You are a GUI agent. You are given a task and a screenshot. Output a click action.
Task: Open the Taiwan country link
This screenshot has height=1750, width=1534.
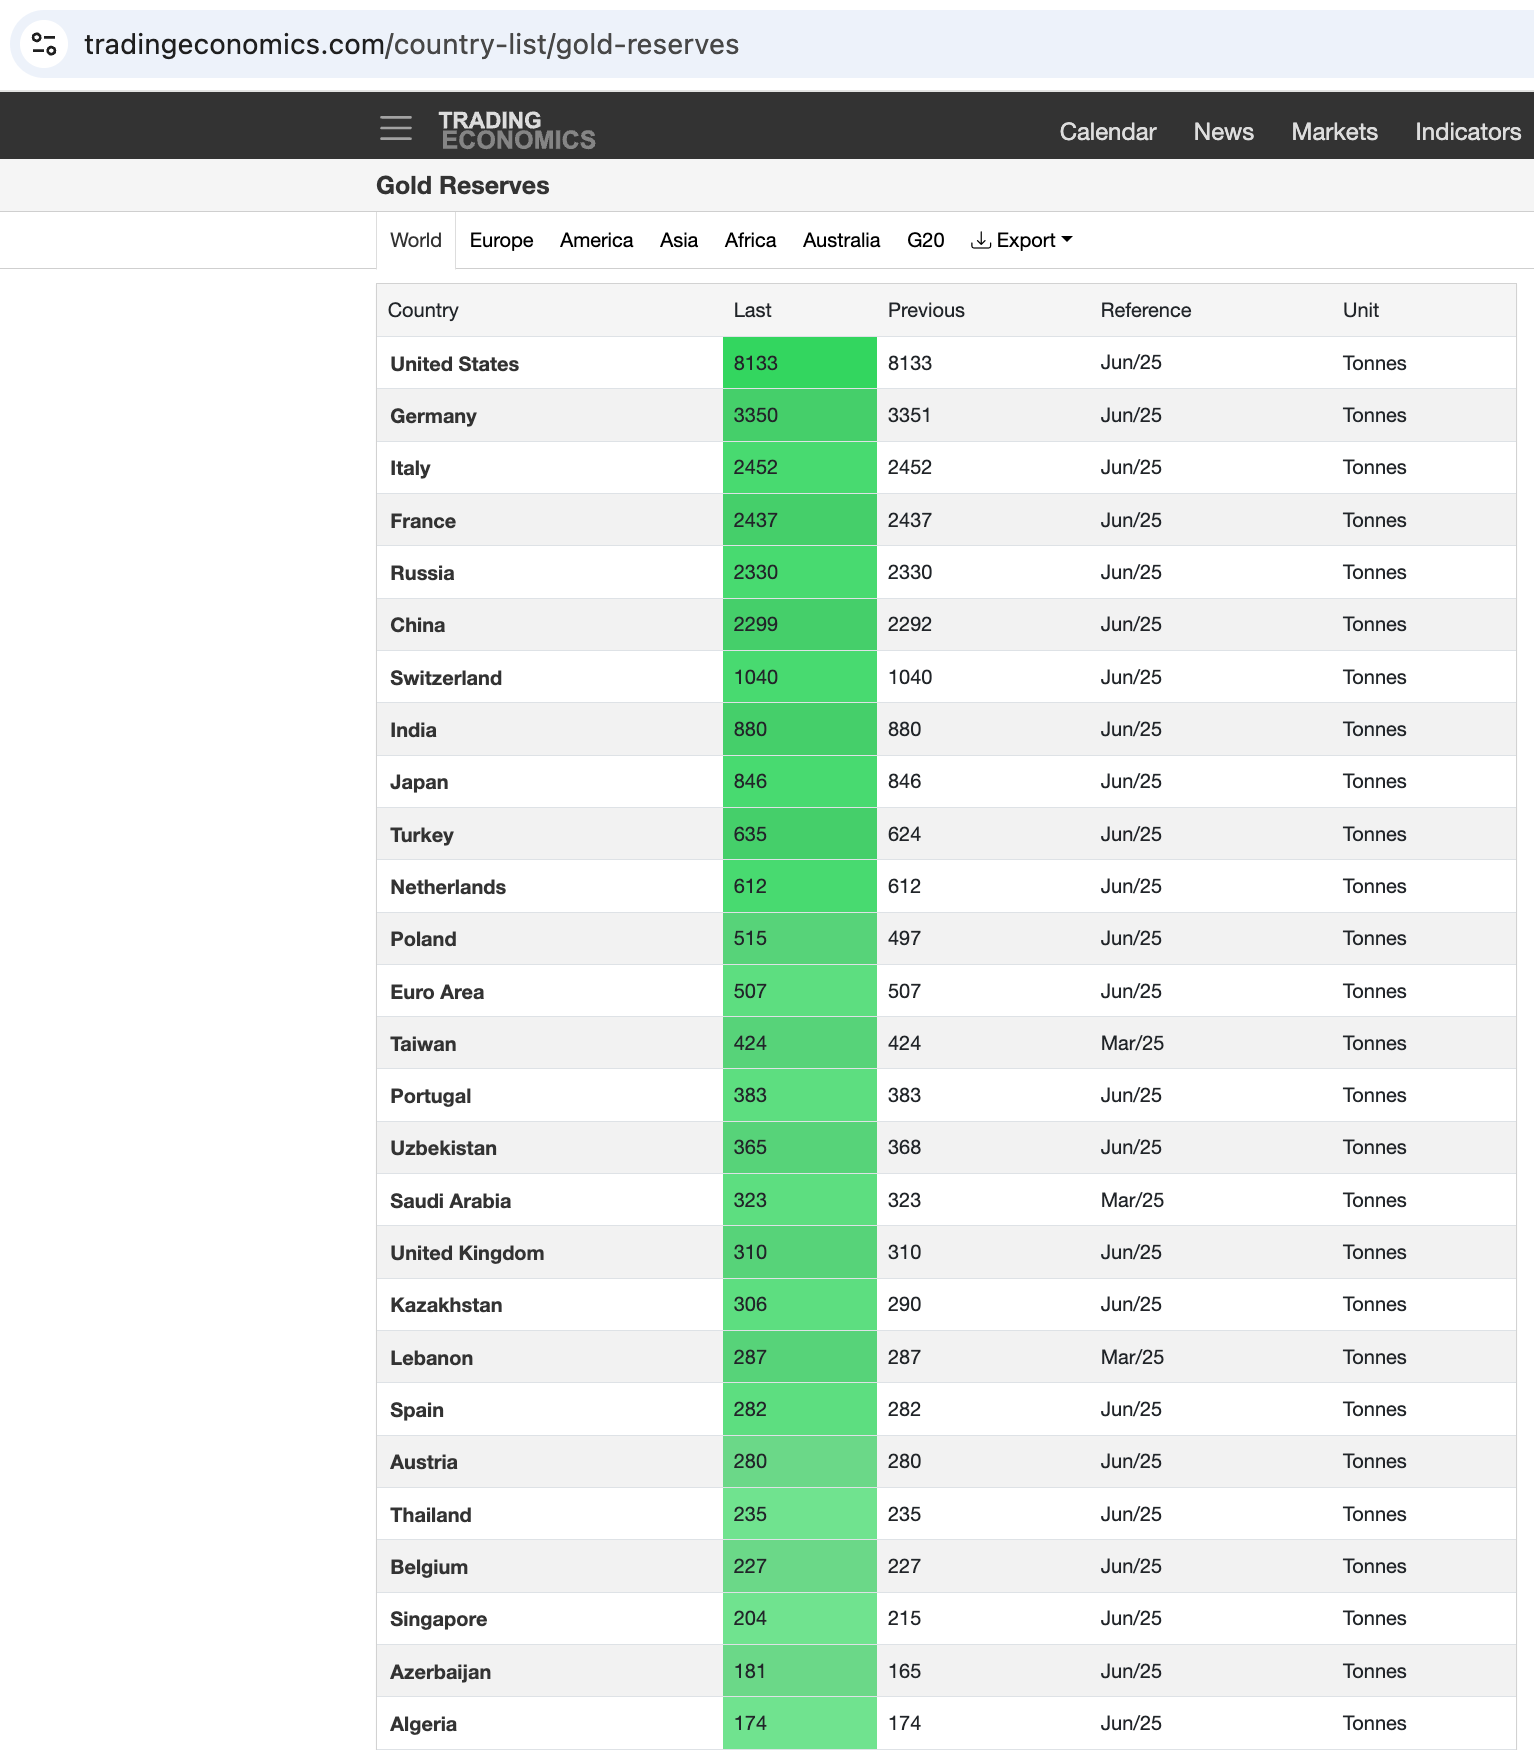click(x=423, y=1044)
